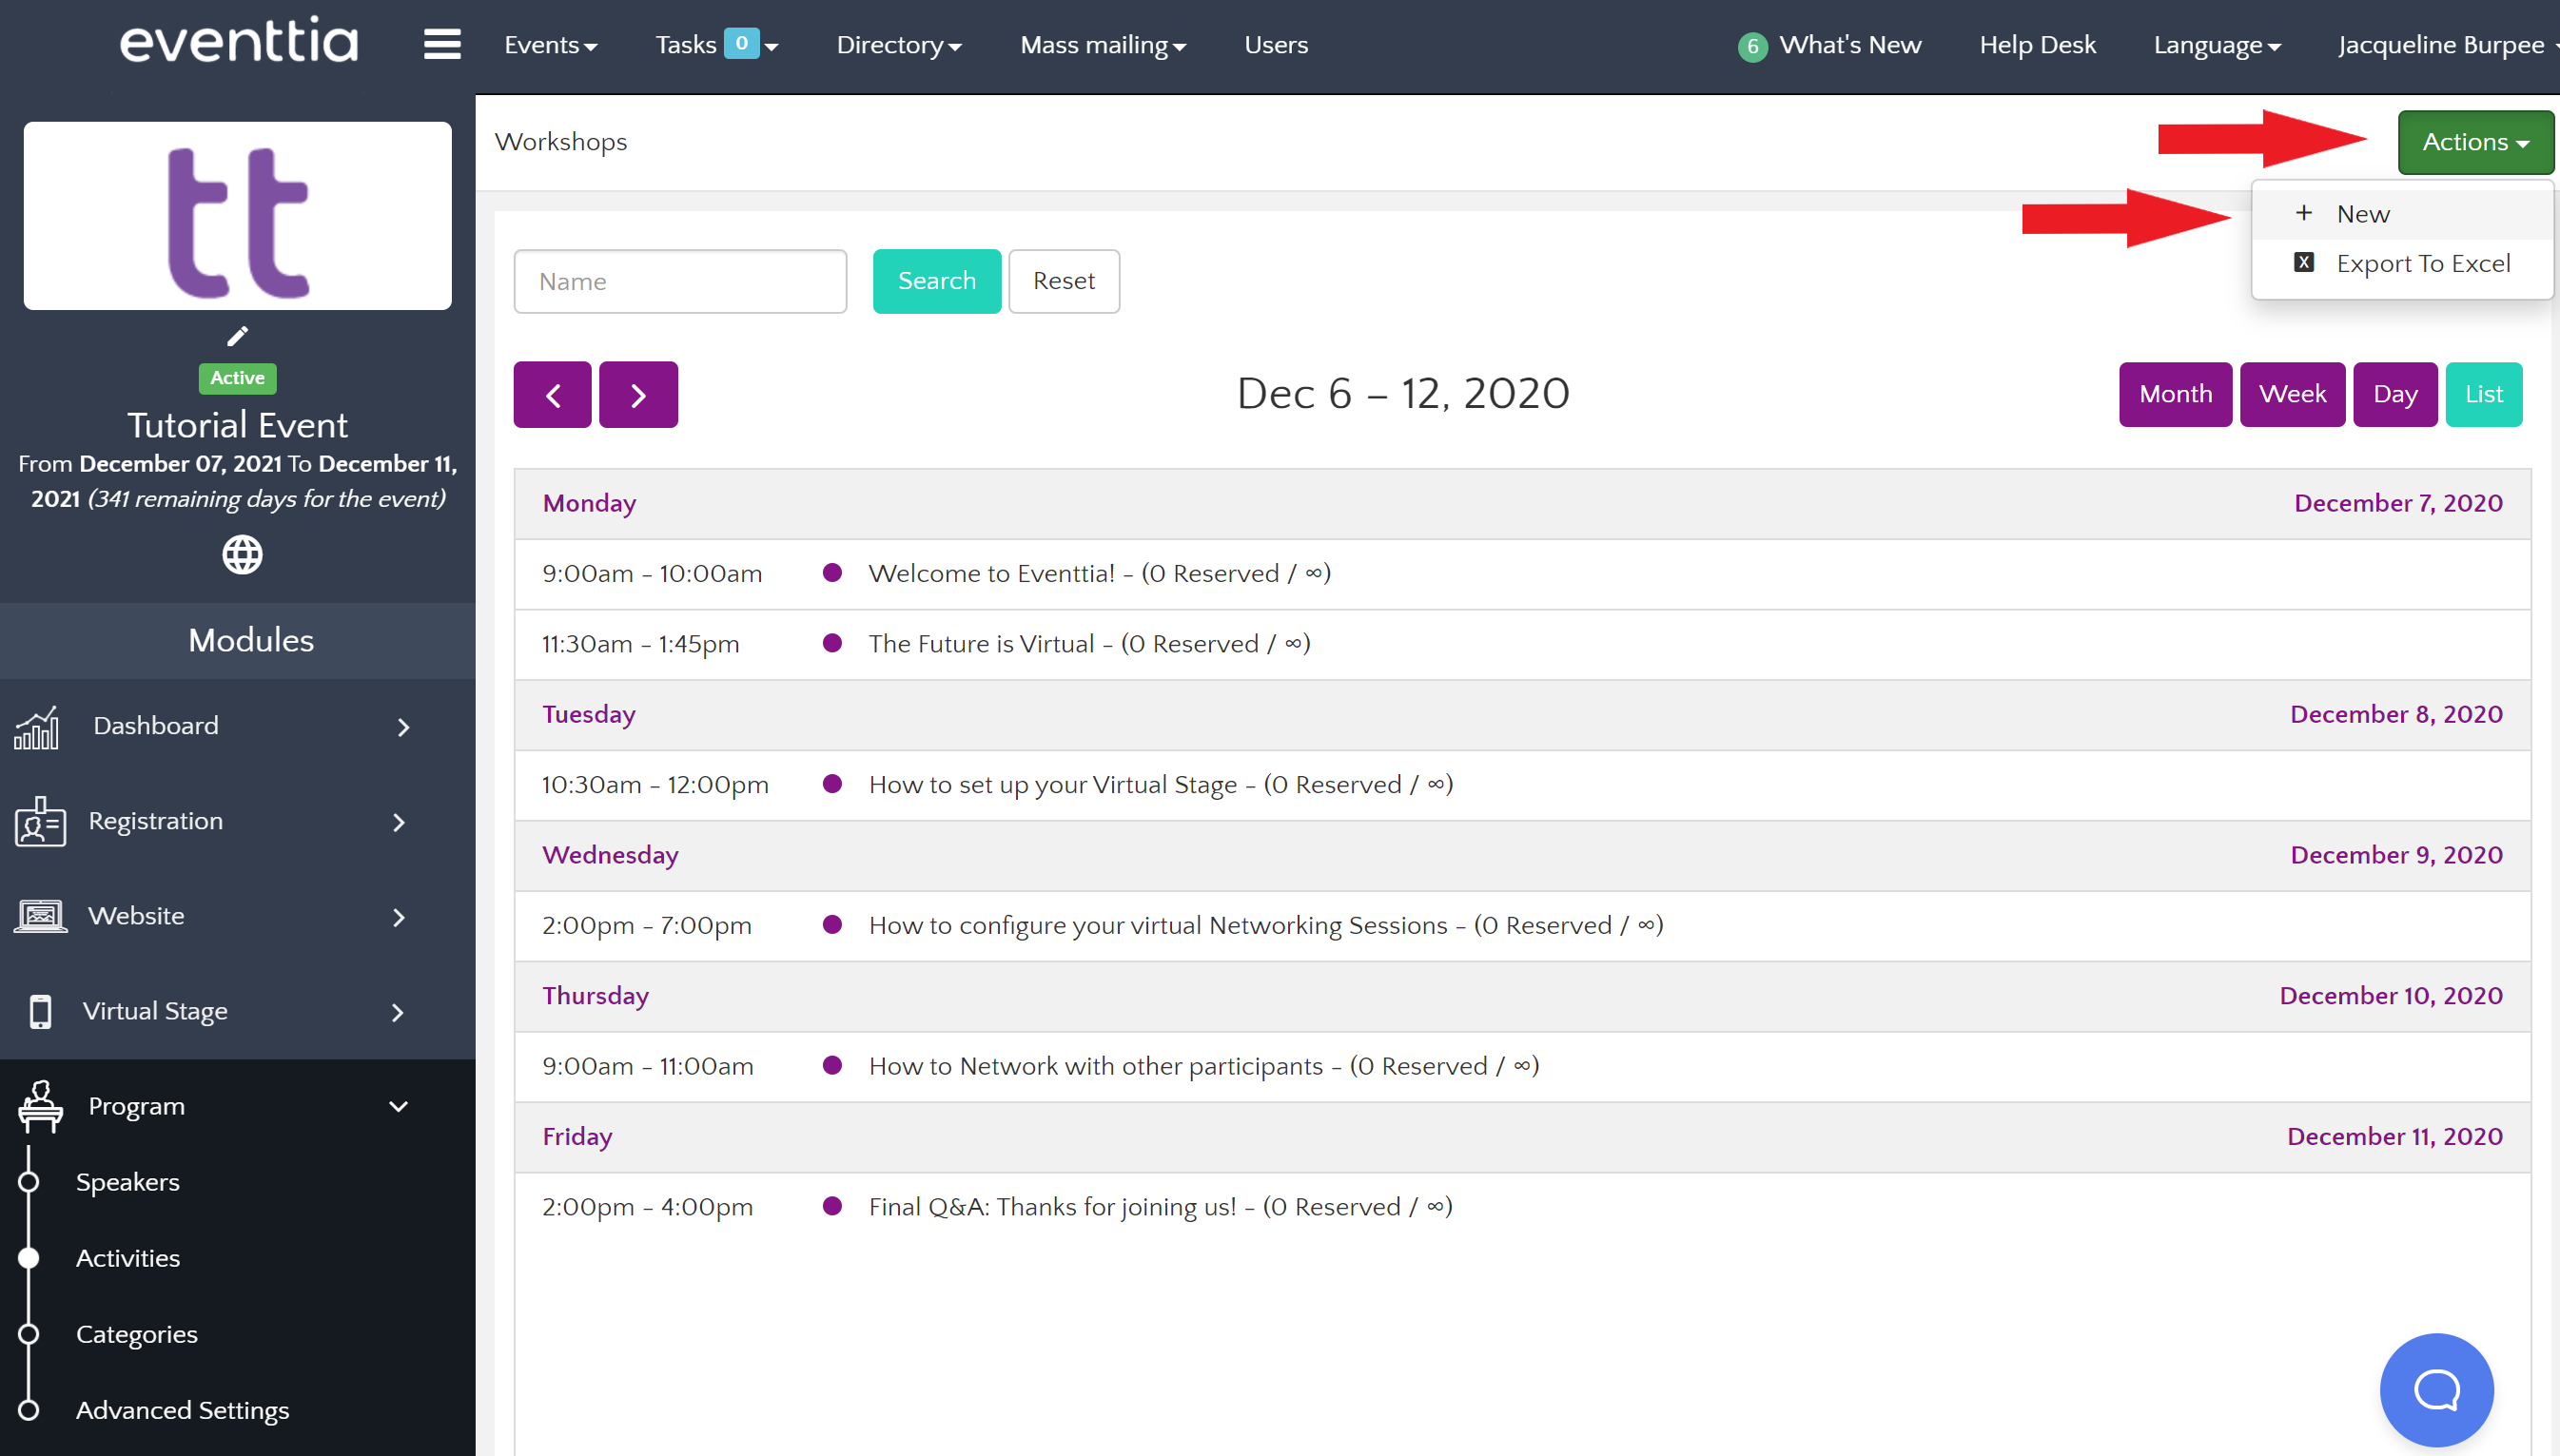Click the previous week arrow button
Image resolution: width=2560 pixels, height=1456 pixels.
point(552,395)
